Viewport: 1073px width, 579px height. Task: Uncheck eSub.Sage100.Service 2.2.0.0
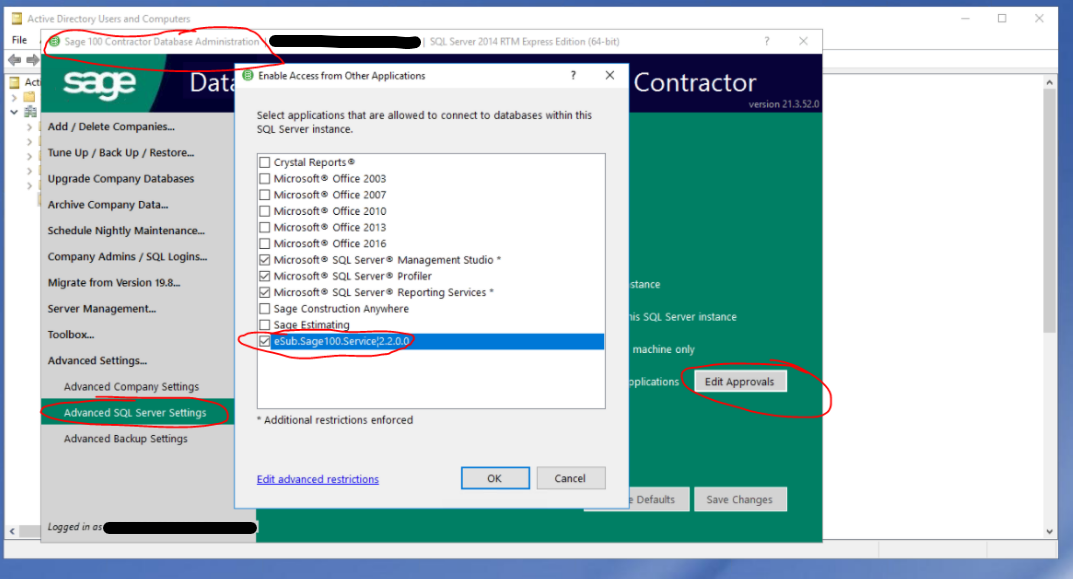point(265,341)
